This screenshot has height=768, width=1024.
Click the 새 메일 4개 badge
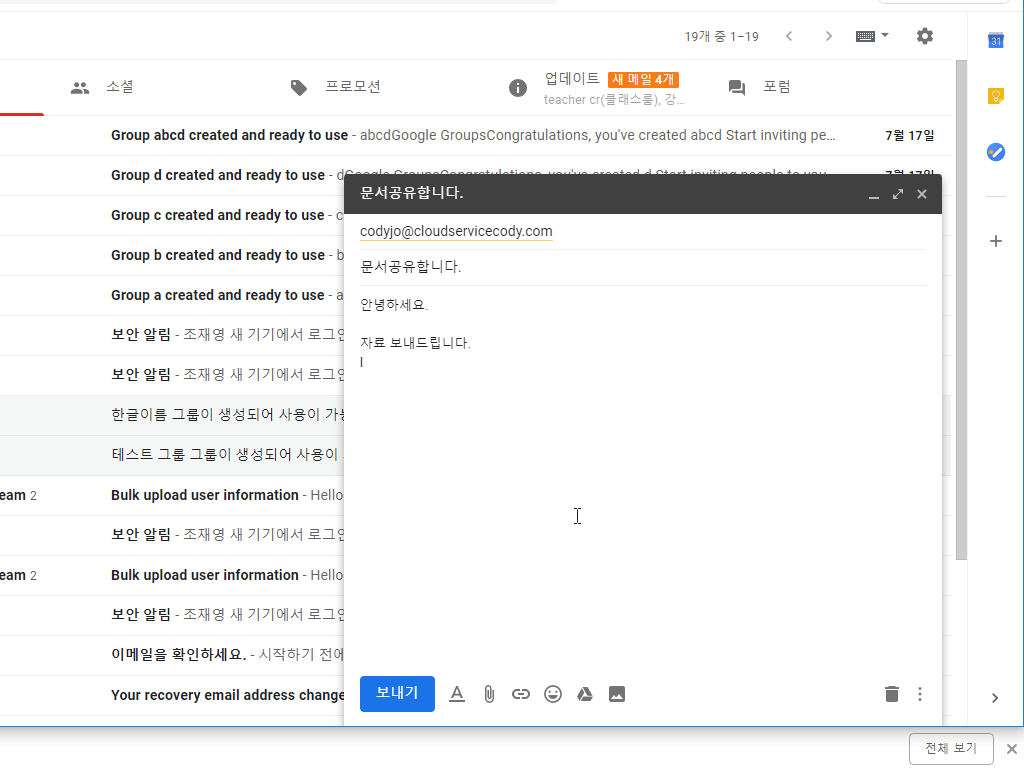(x=643, y=80)
